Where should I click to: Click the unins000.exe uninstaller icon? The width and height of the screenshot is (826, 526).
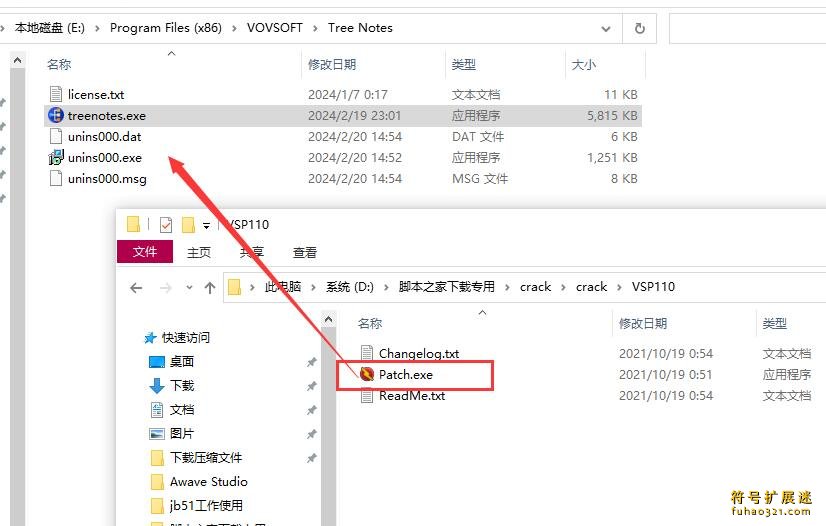click(56, 157)
